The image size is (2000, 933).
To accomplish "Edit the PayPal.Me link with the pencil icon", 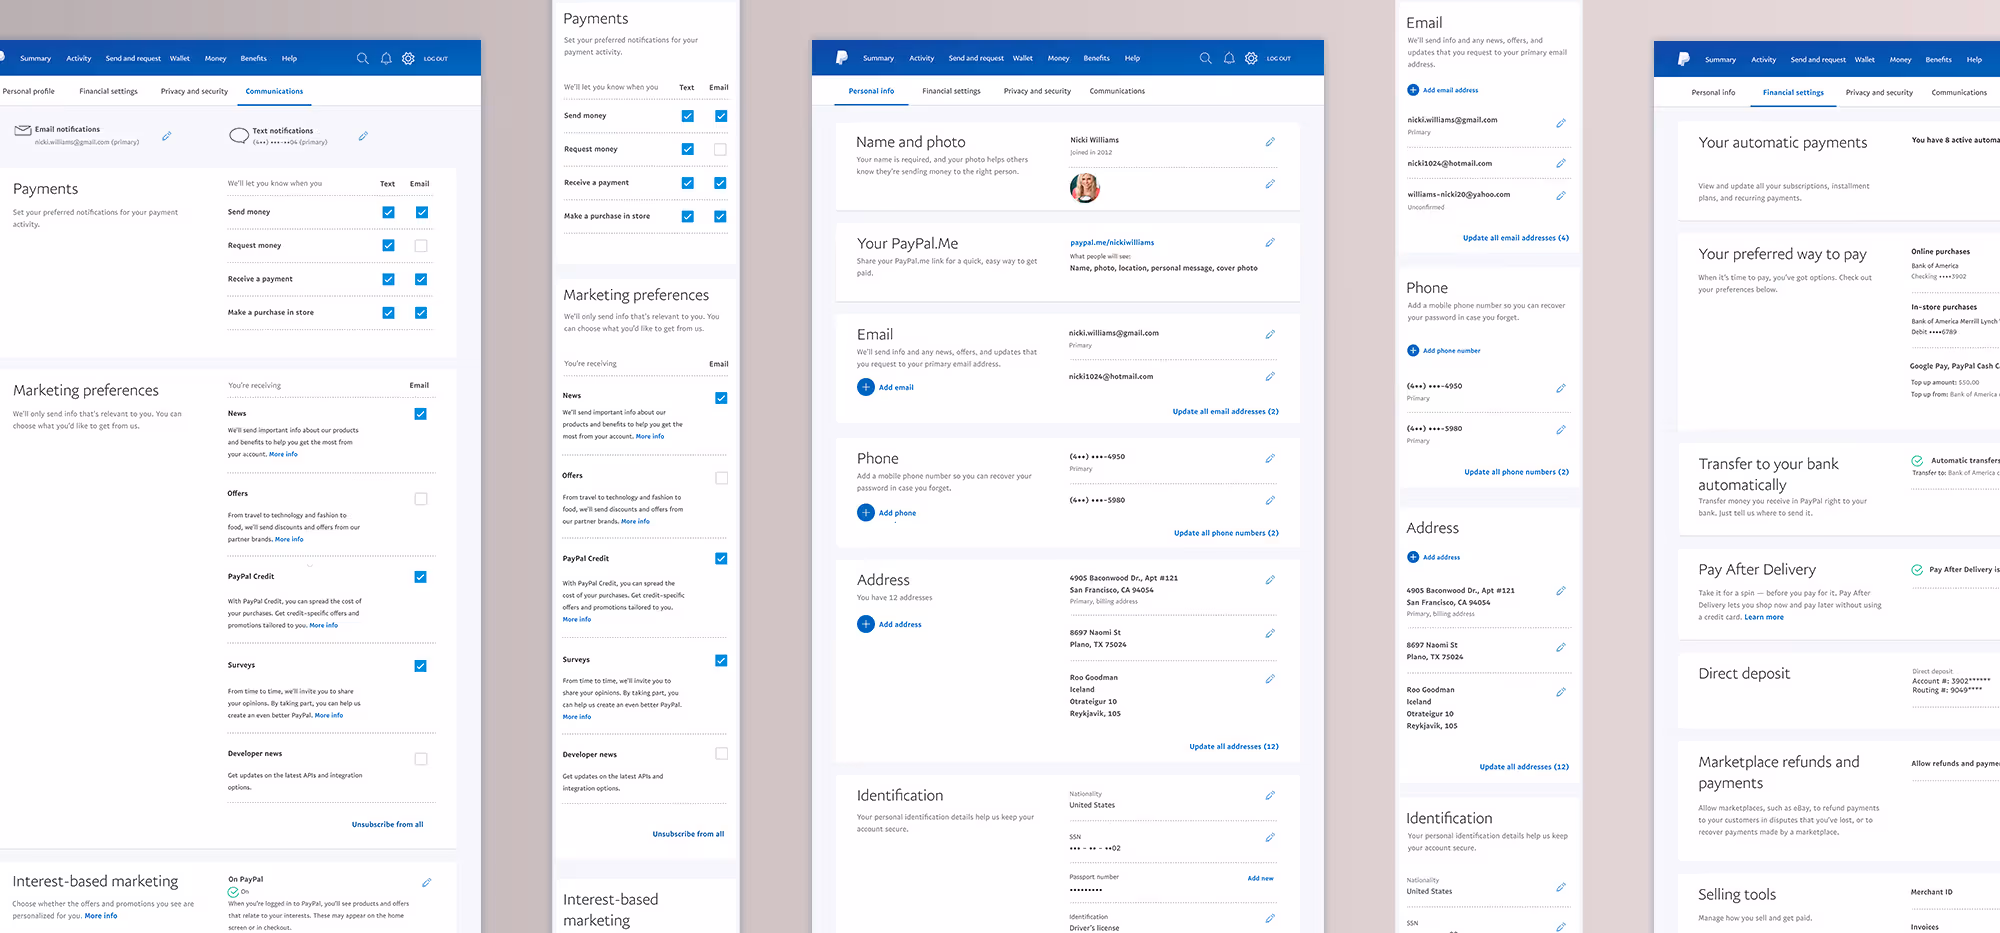I will [x=1270, y=242].
